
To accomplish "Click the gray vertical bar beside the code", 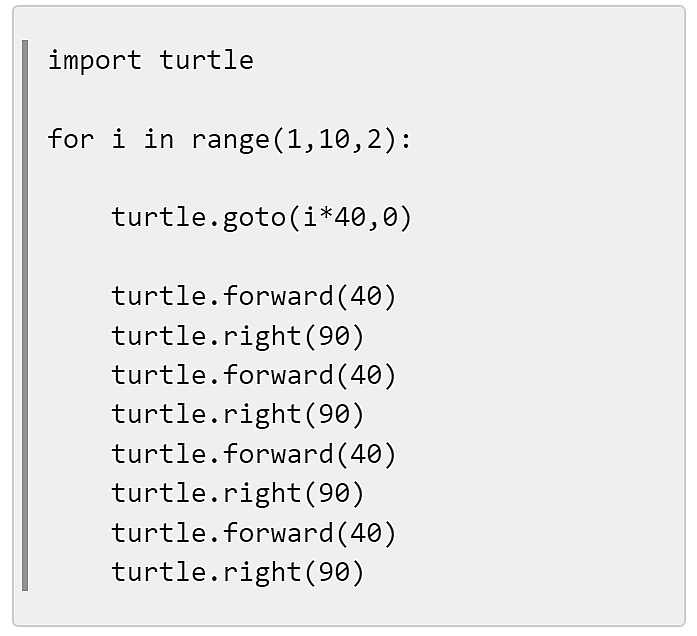I will pos(25,316).
